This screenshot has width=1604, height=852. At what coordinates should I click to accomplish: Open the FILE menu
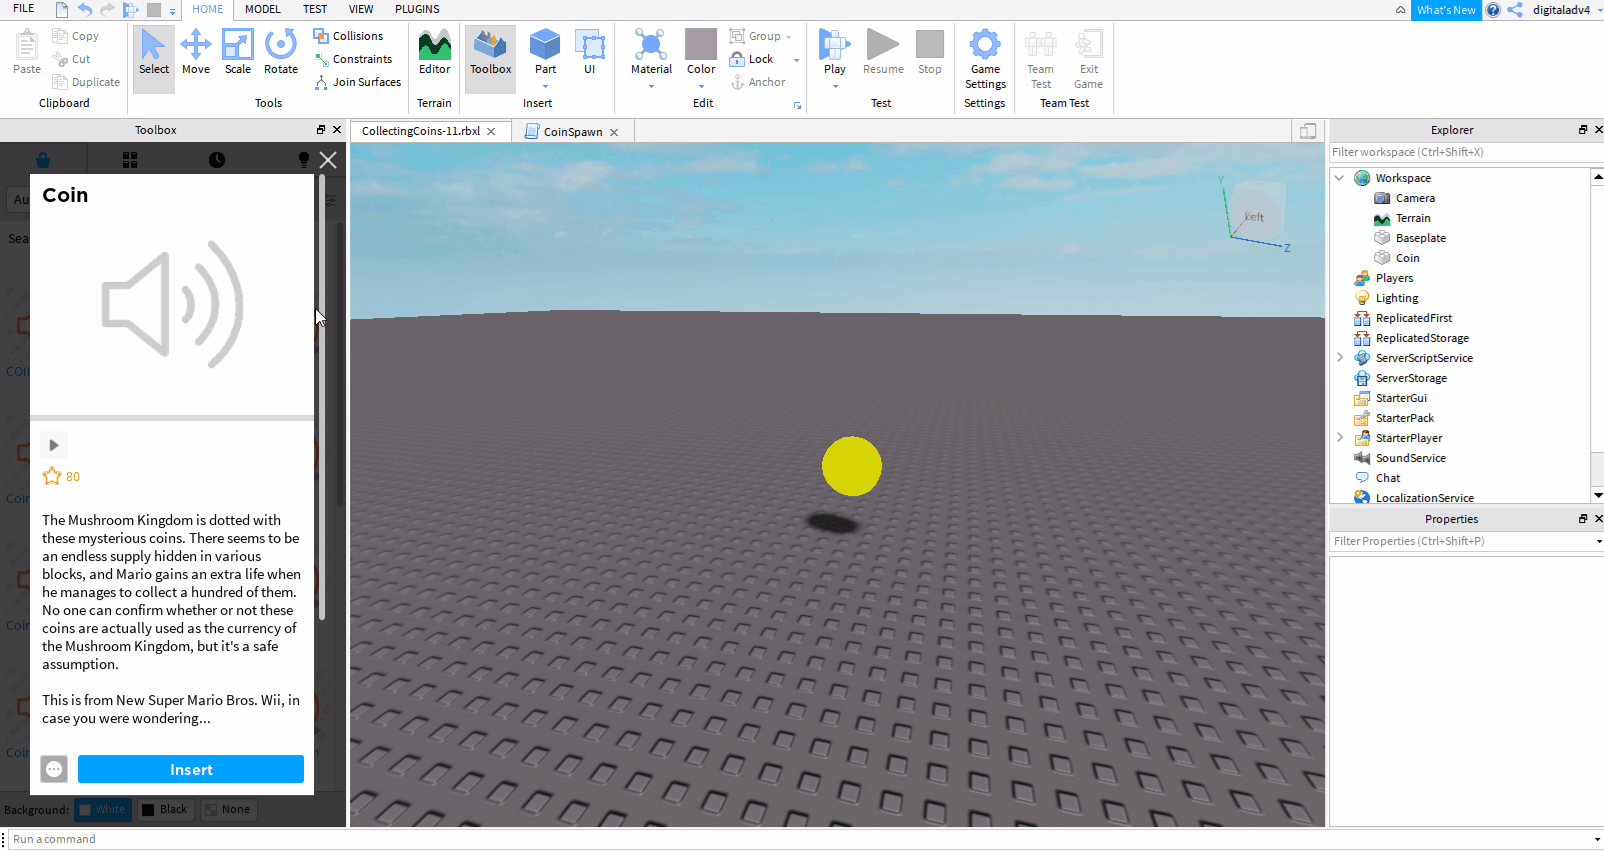[x=24, y=9]
